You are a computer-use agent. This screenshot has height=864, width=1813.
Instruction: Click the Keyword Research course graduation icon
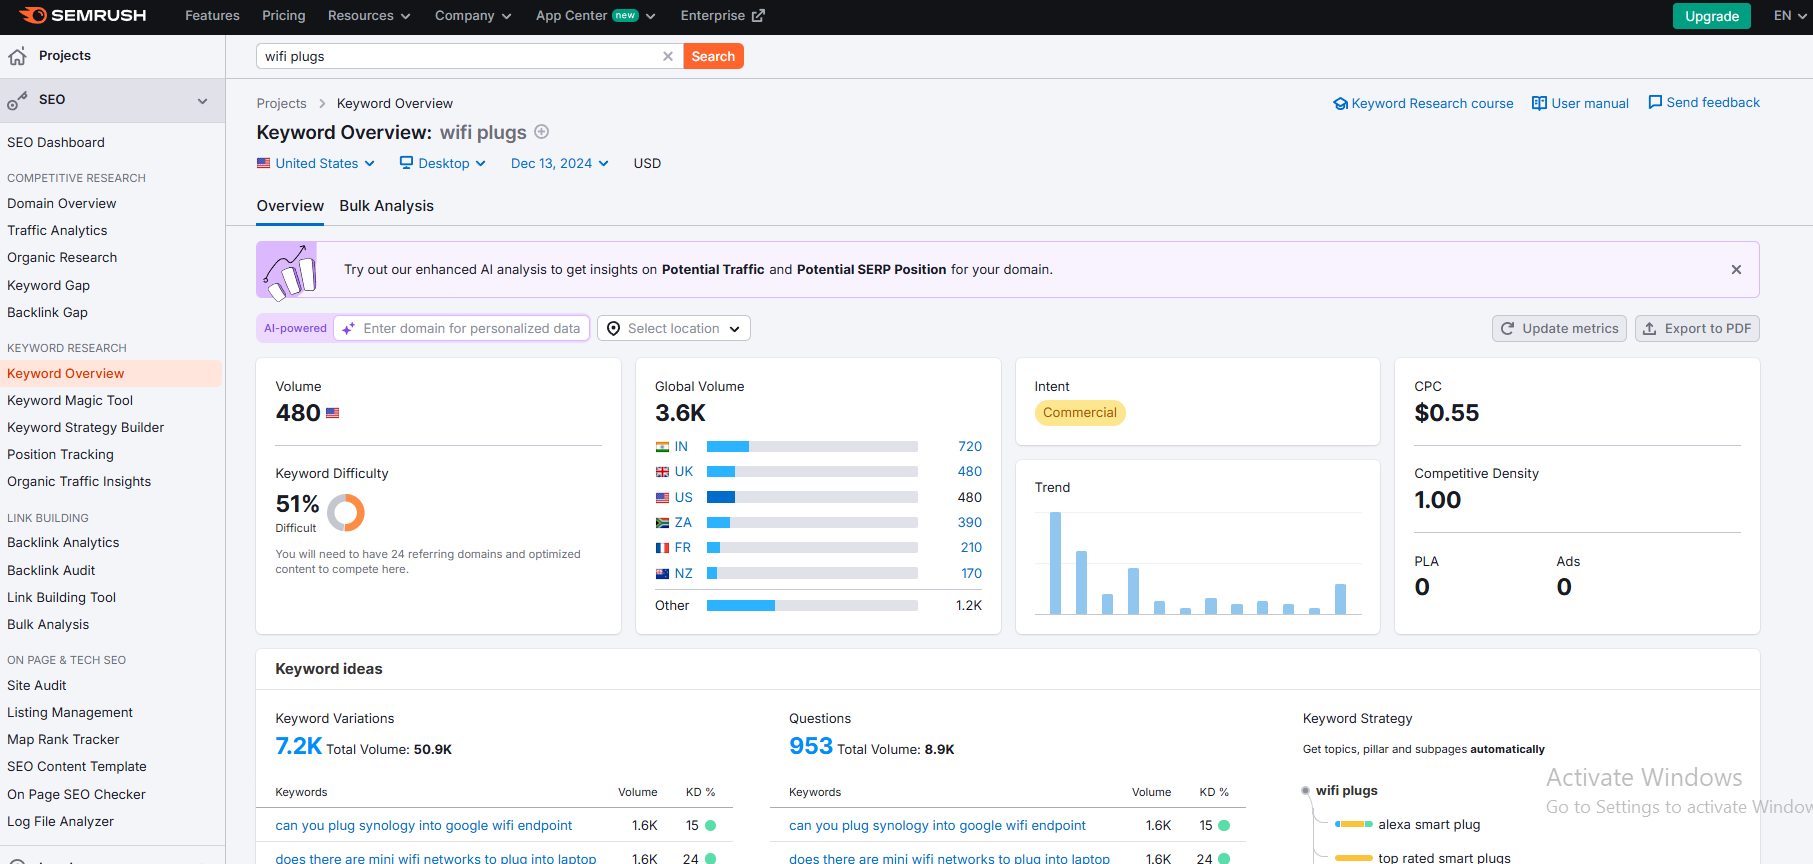[1340, 103]
